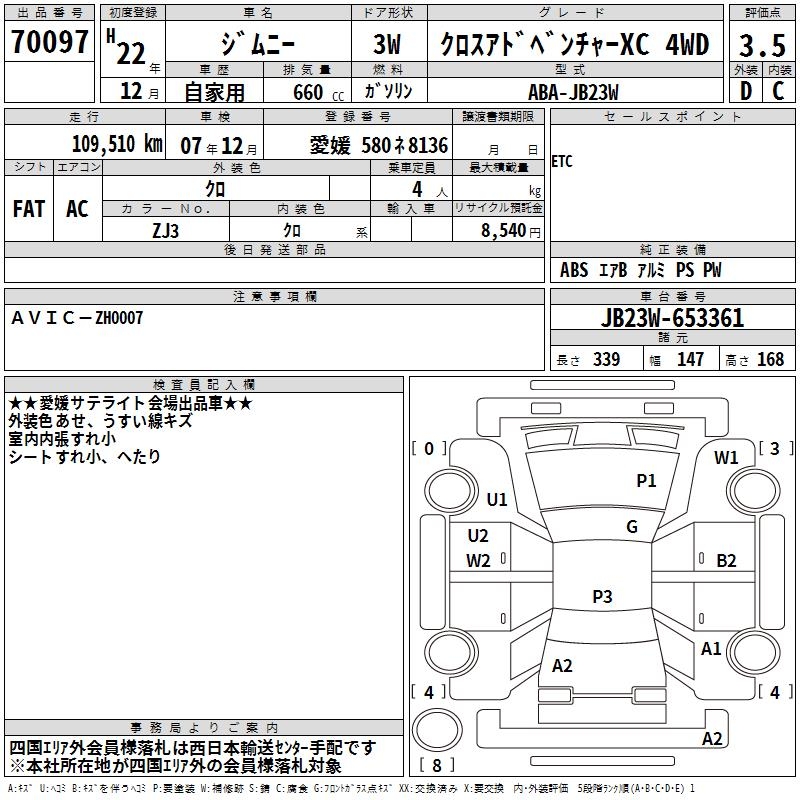
Task: Click the U1 dent mark on diagram
Action: coord(497,500)
